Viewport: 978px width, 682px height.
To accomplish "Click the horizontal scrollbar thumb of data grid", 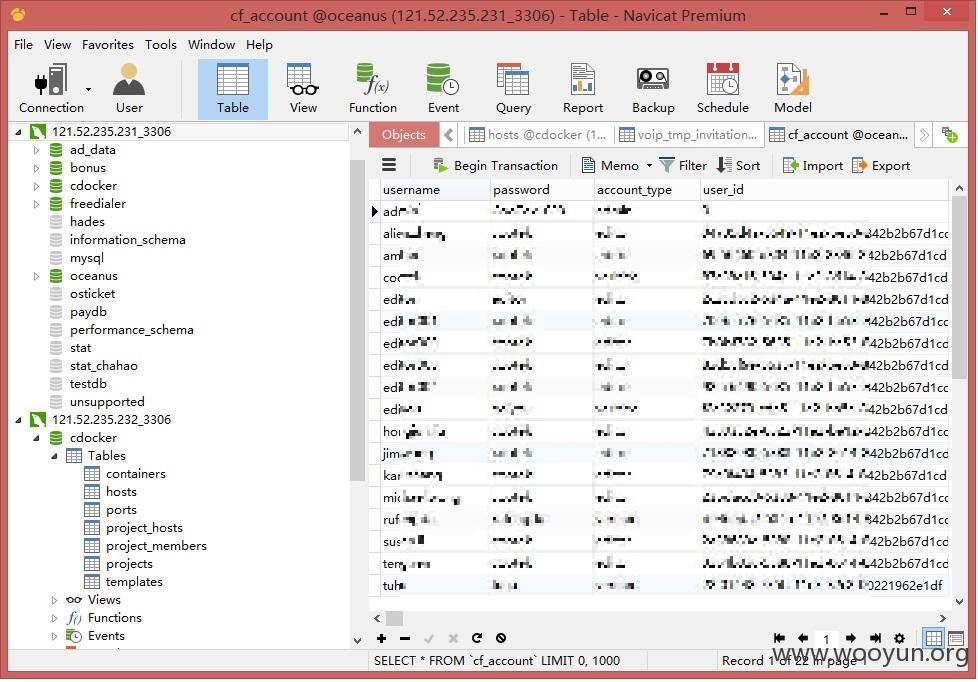I will (394, 618).
